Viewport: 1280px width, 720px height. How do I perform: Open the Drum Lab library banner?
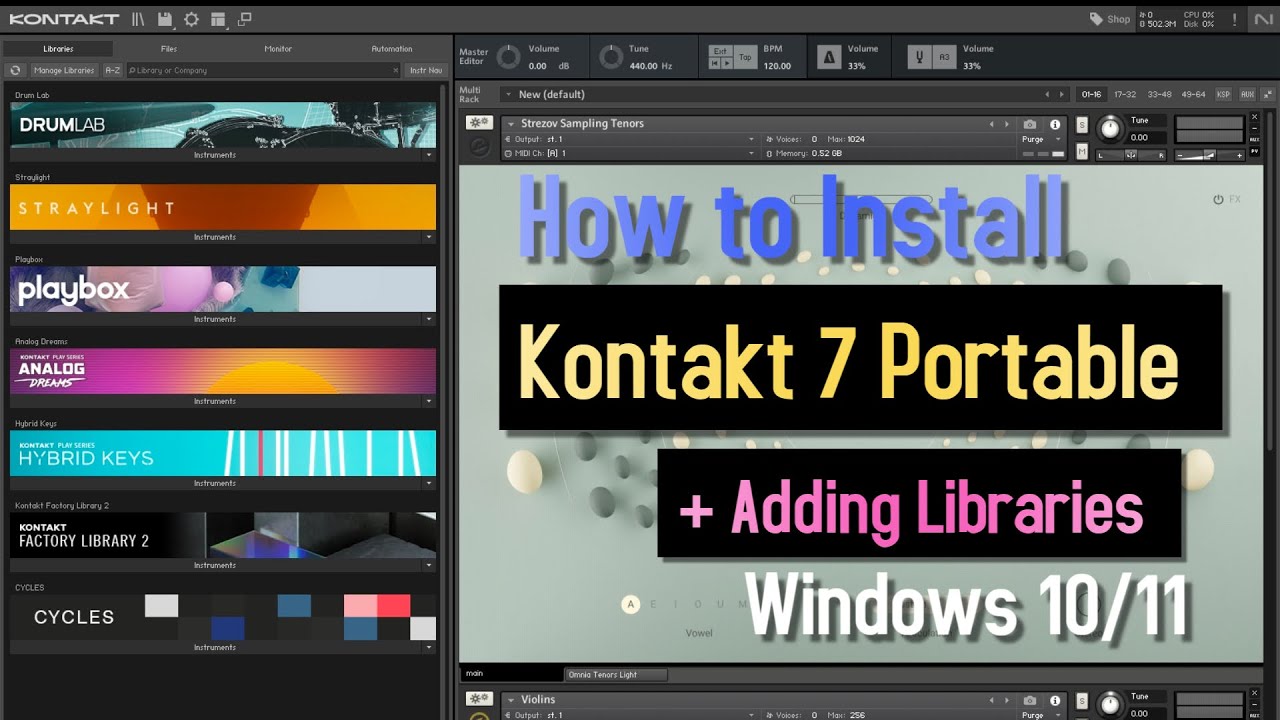[x=223, y=125]
